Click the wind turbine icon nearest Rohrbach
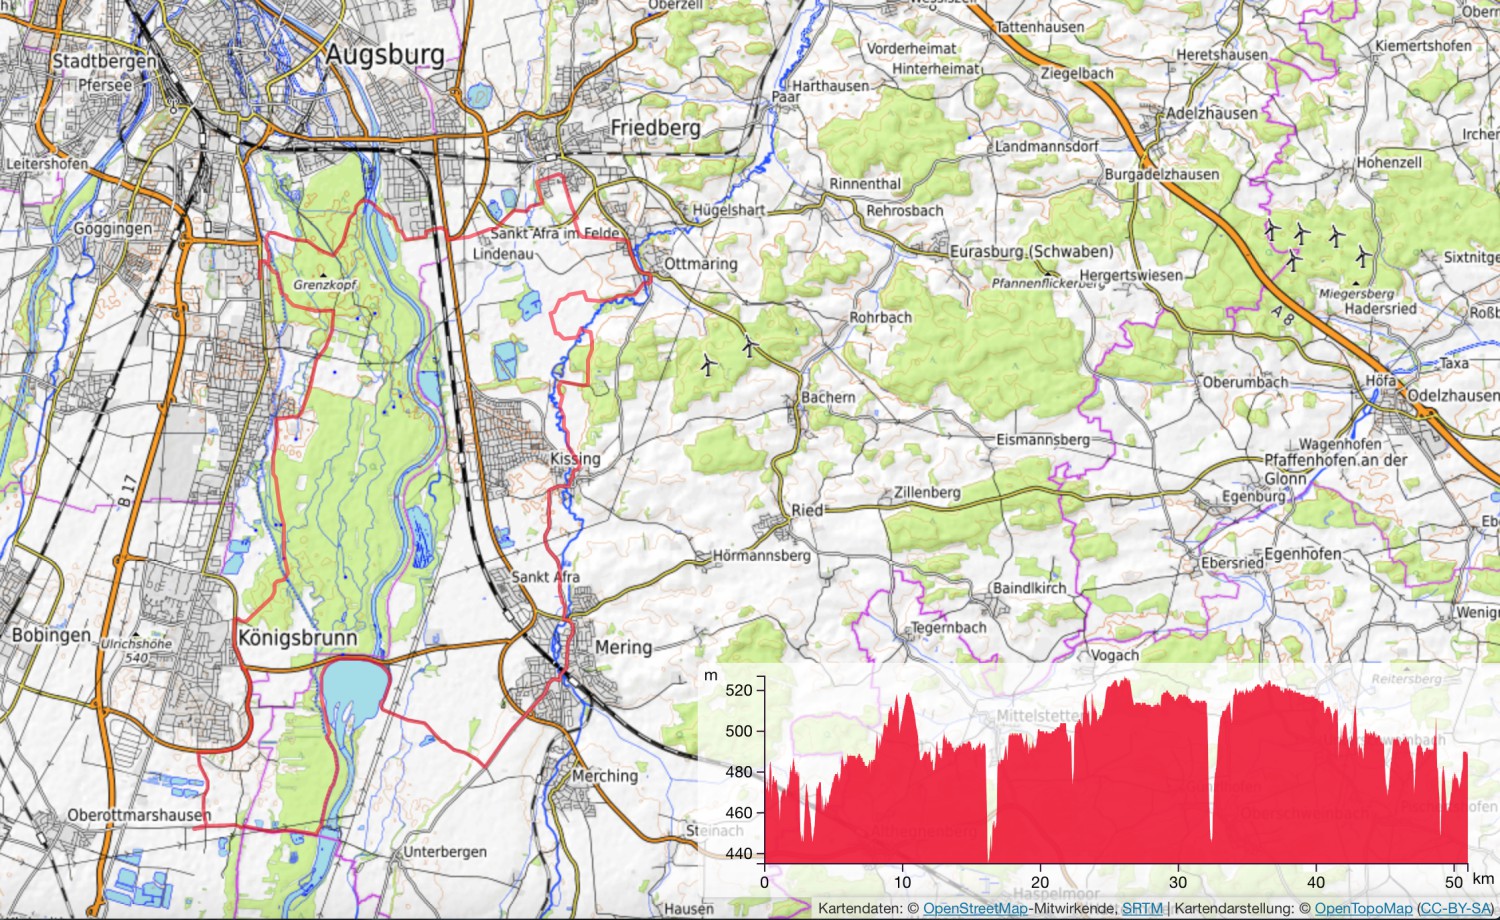 [x=749, y=346]
